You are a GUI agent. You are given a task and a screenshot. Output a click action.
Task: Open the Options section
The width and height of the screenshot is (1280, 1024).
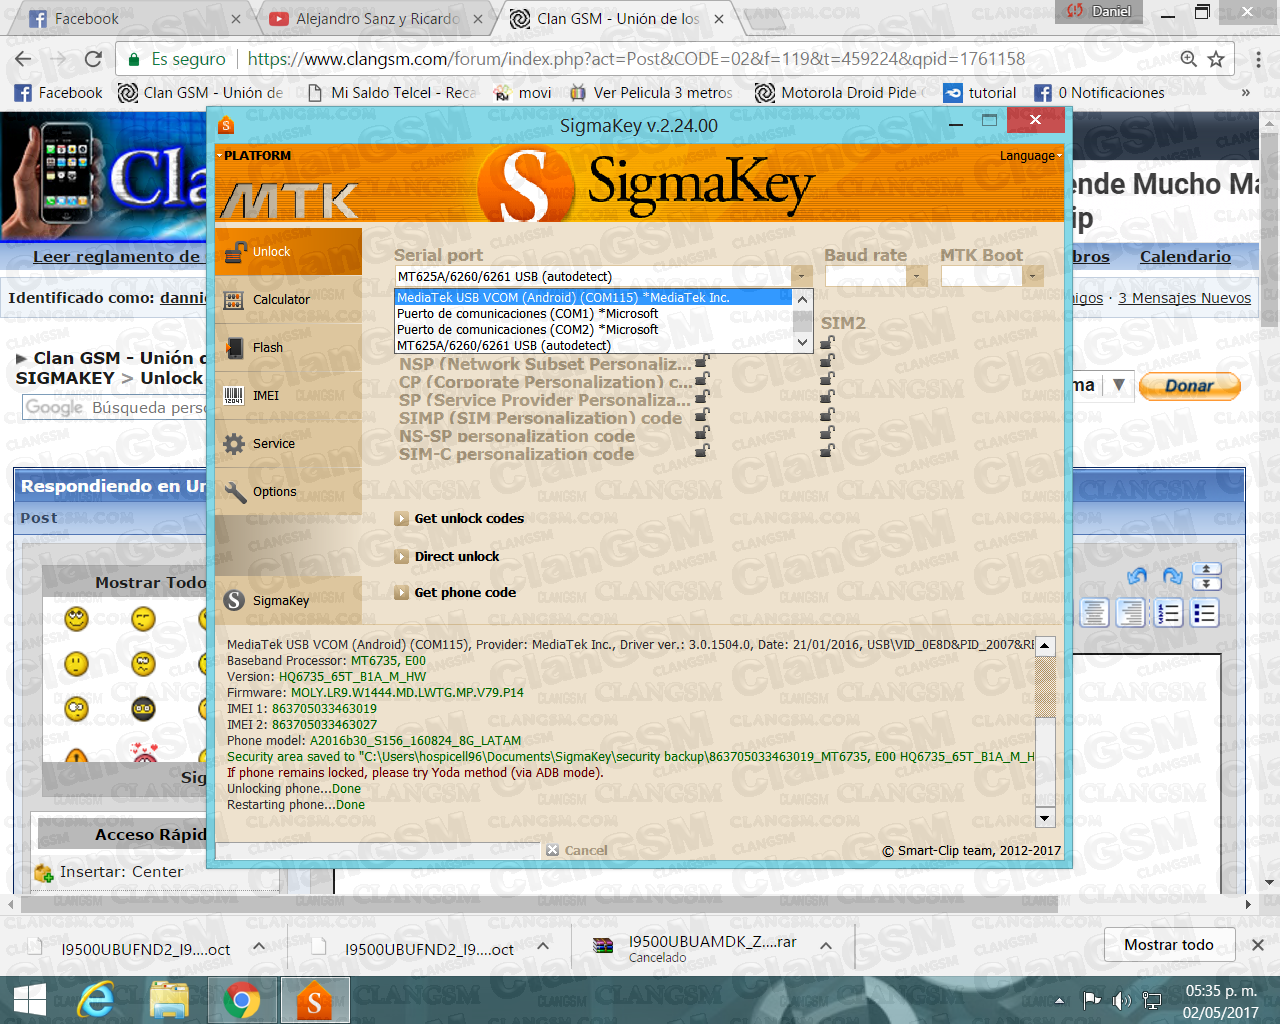(x=288, y=492)
